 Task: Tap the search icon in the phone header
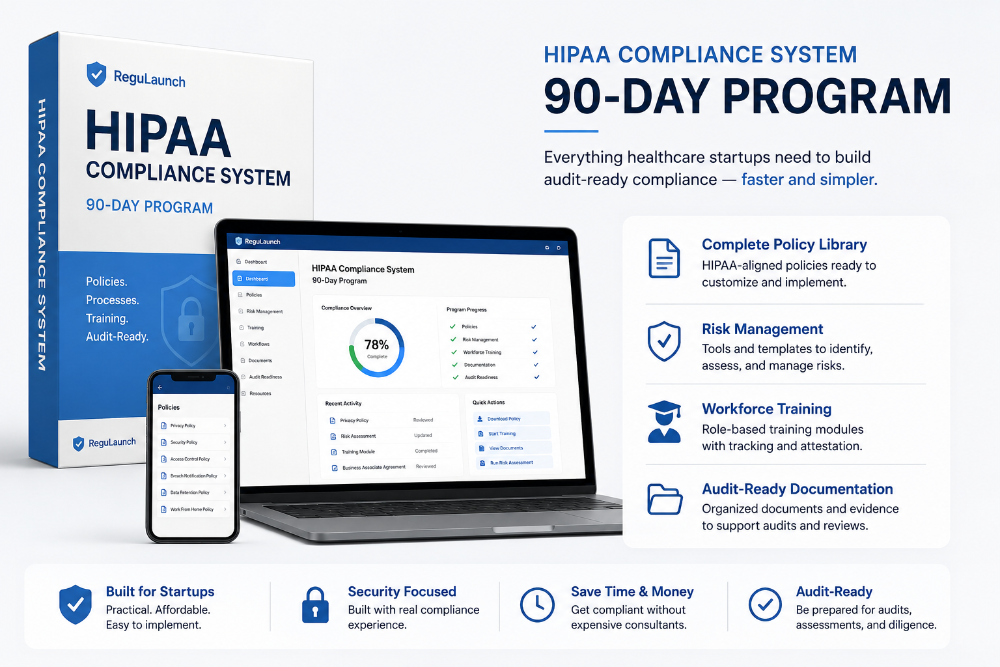(228, 388)
